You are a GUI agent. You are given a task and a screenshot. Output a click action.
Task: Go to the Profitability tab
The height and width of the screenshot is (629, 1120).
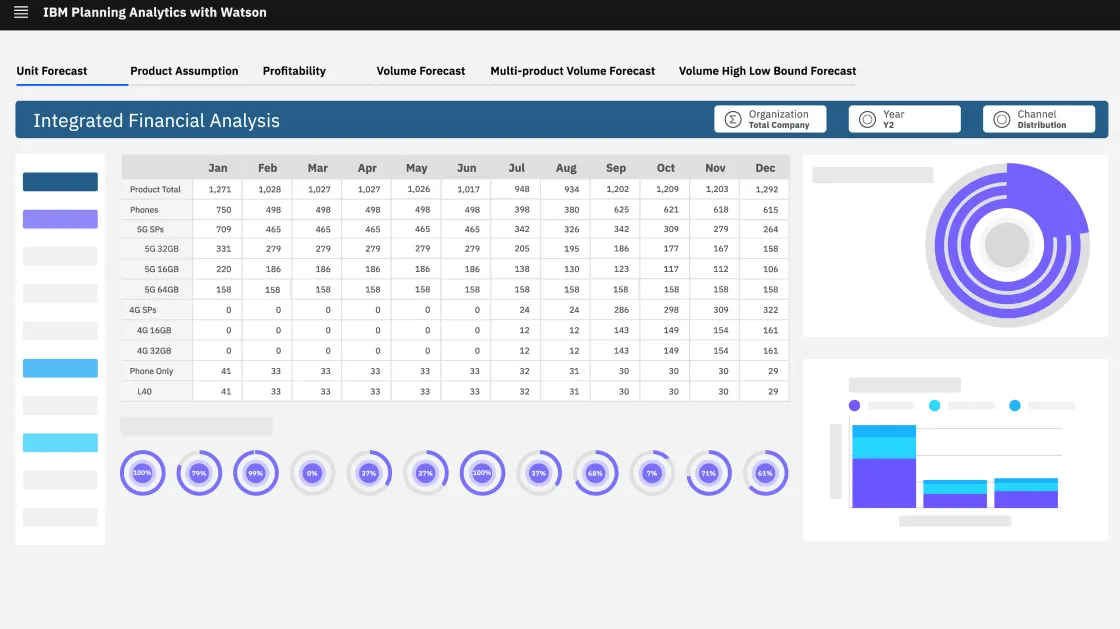[294, 71]
